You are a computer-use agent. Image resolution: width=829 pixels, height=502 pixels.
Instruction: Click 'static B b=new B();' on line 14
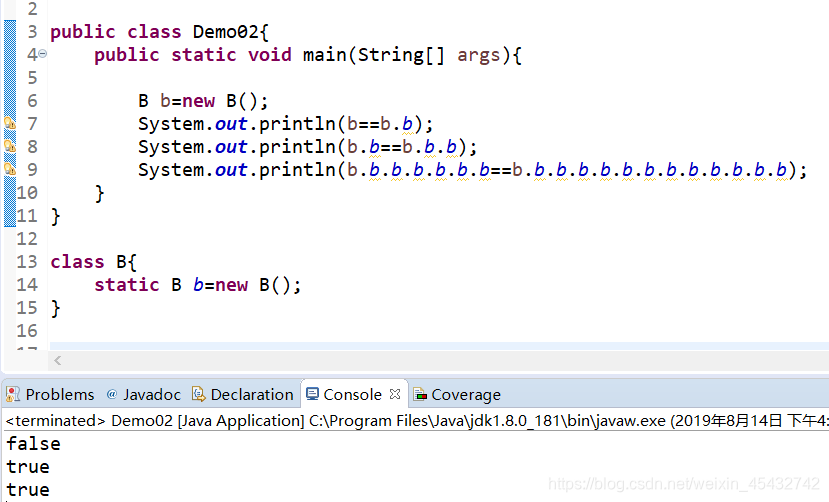point(198,285)
